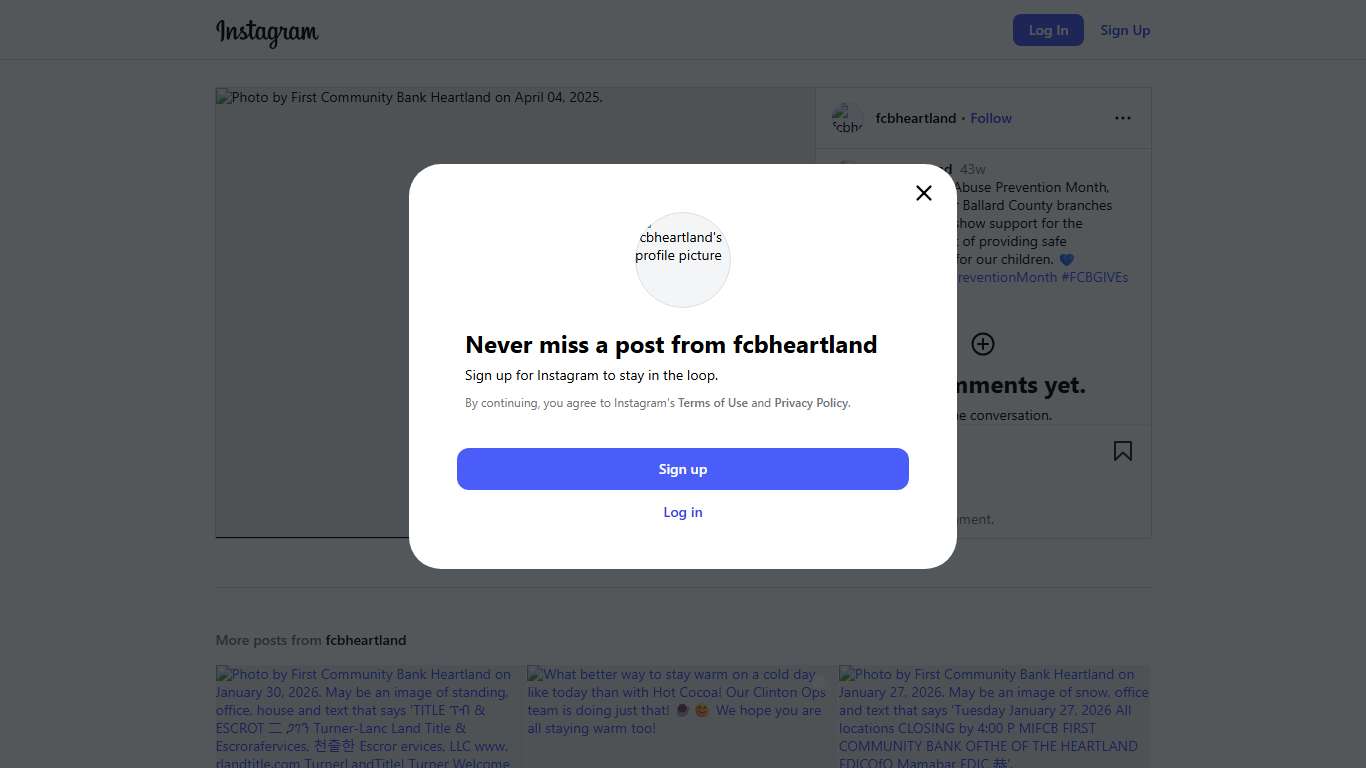Click fcbheartland's profile picture in the popup
This screenshot has width=1366, height=768.
click(683, 259)
